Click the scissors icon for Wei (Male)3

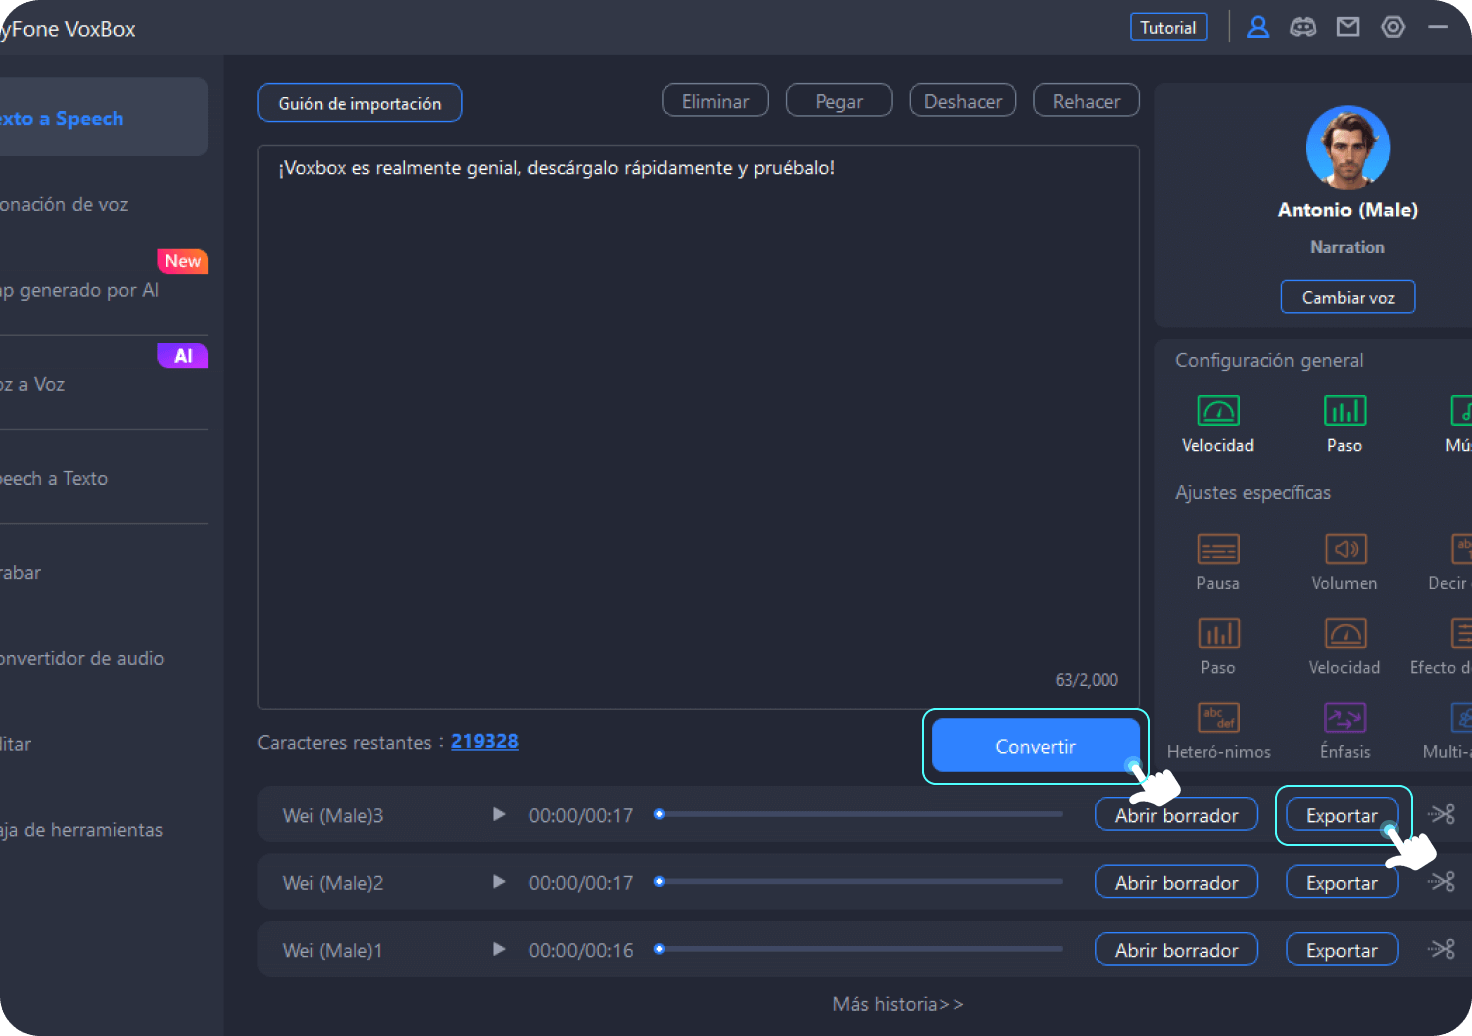pos(1441,814)
